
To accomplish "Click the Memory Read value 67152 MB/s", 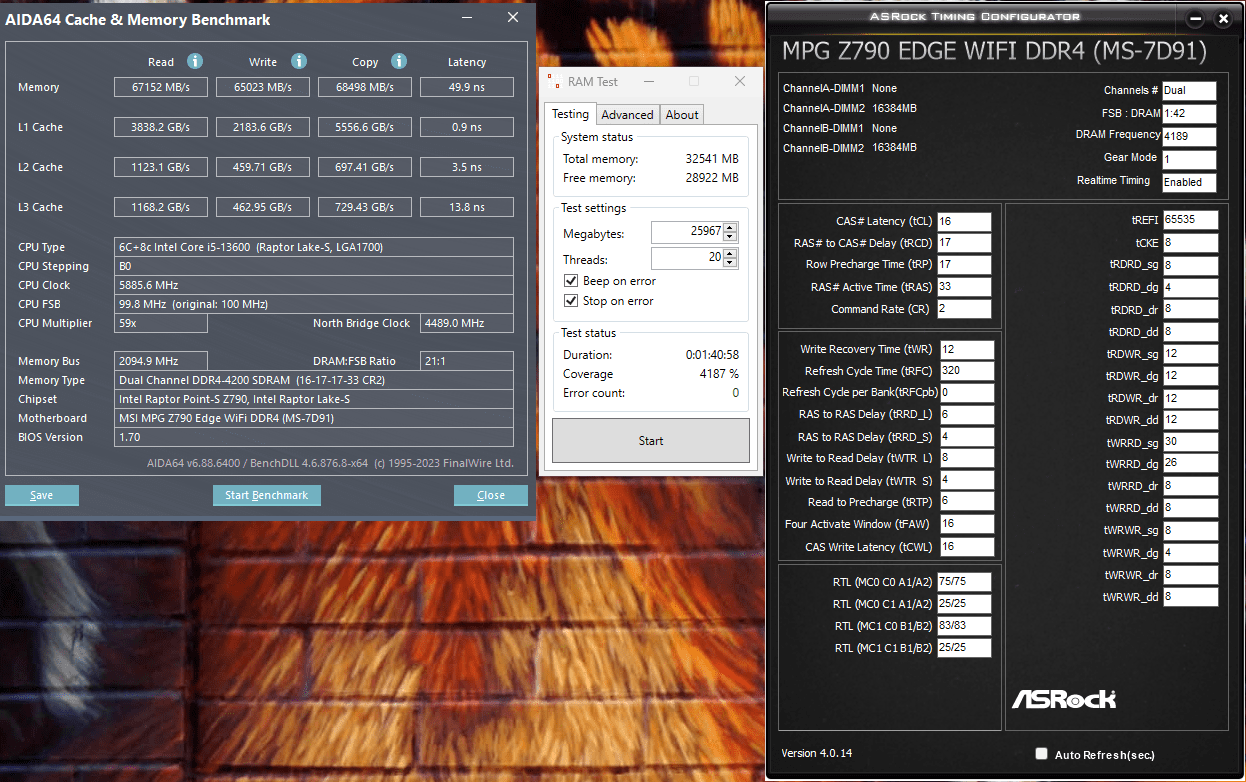I will [x=161, y=87].
